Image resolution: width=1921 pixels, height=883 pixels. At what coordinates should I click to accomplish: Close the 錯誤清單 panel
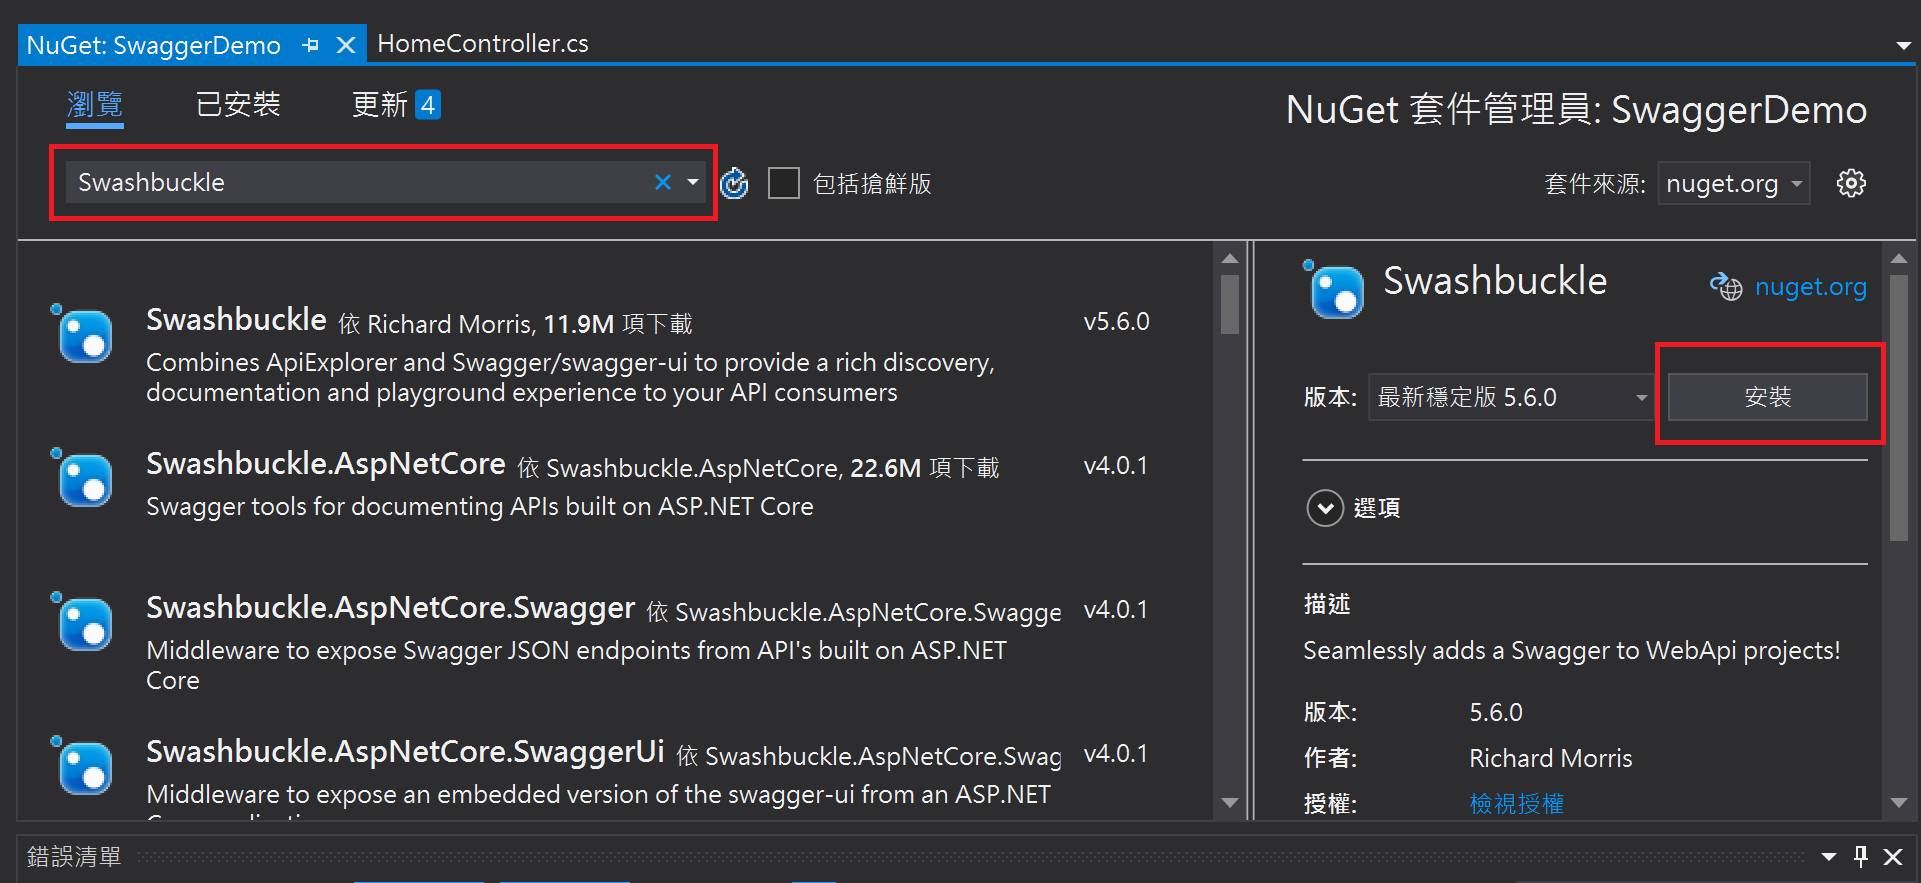pos(1893,857)
